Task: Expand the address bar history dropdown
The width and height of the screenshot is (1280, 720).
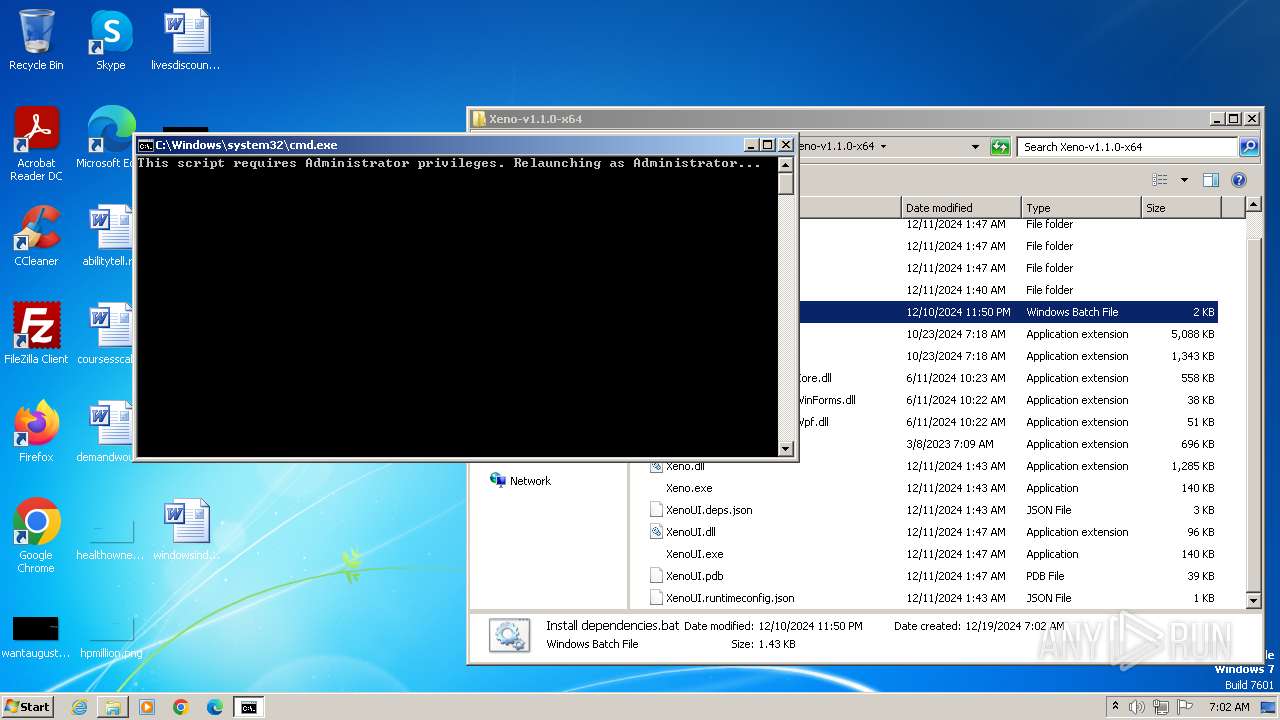Action: click(975, 147)
